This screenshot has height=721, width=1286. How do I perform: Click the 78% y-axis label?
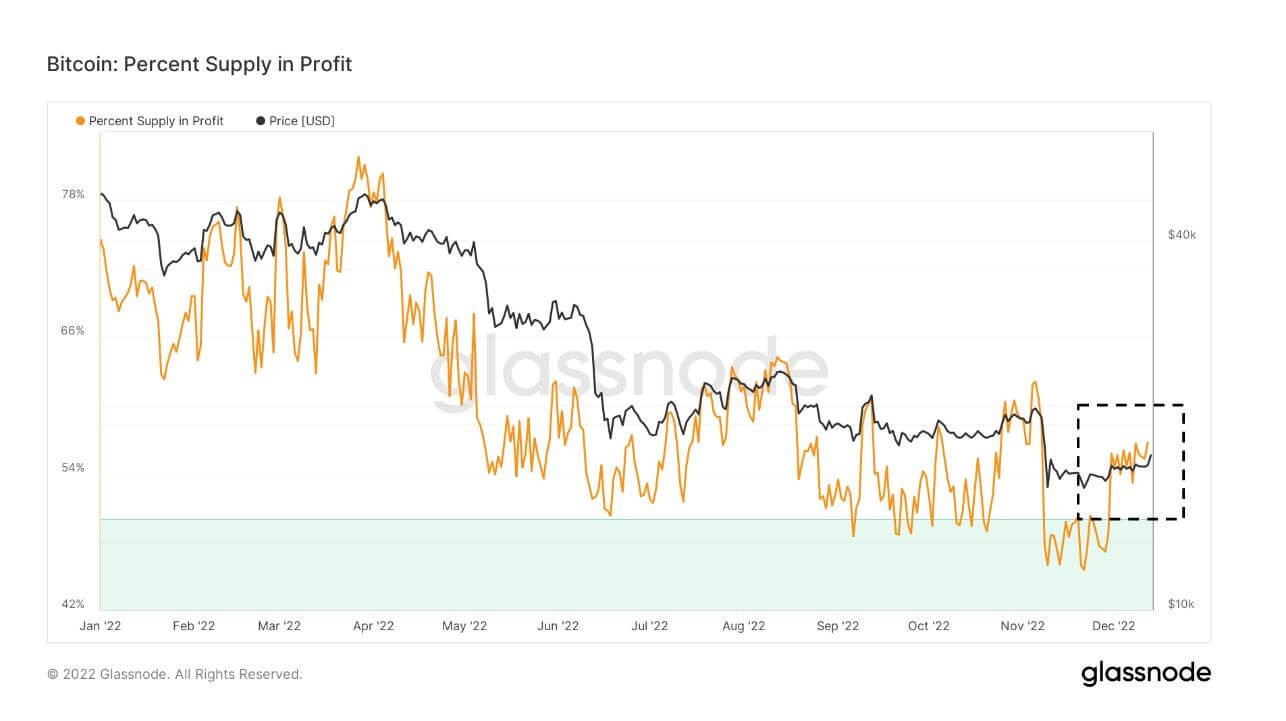(73, 194)
